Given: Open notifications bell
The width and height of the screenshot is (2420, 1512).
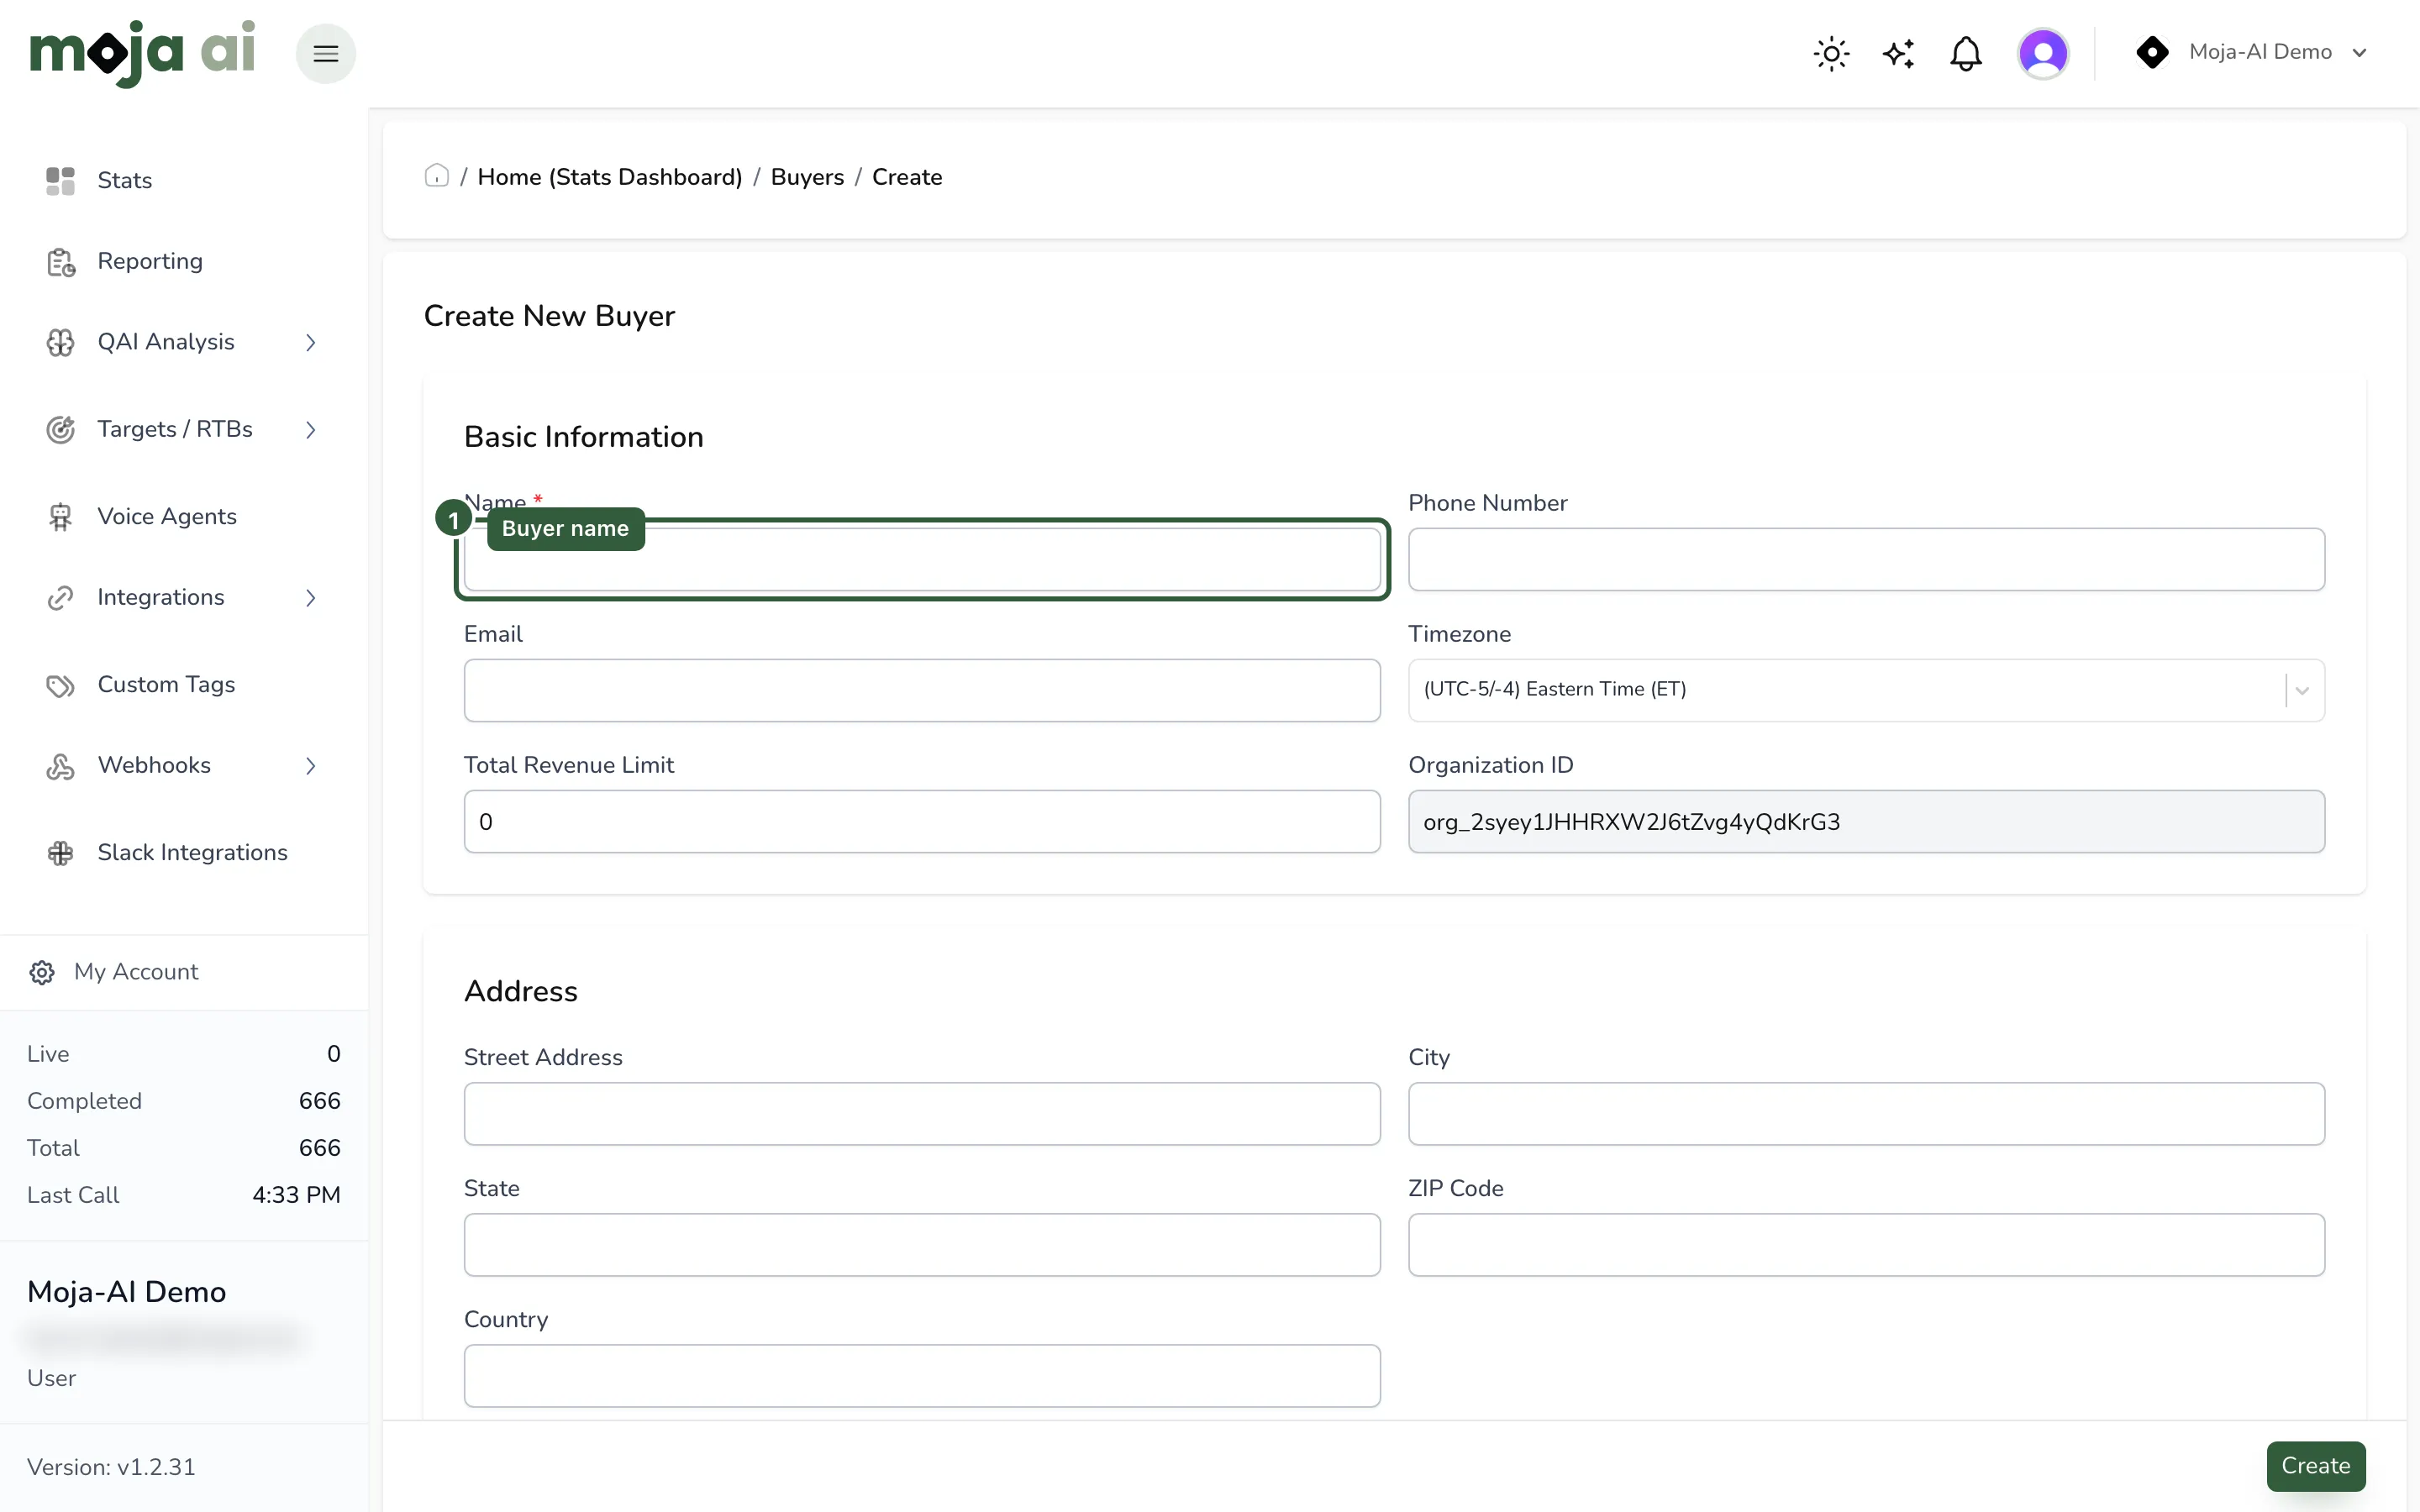Looking at the screenshot, I should [x=1965, y=53].
